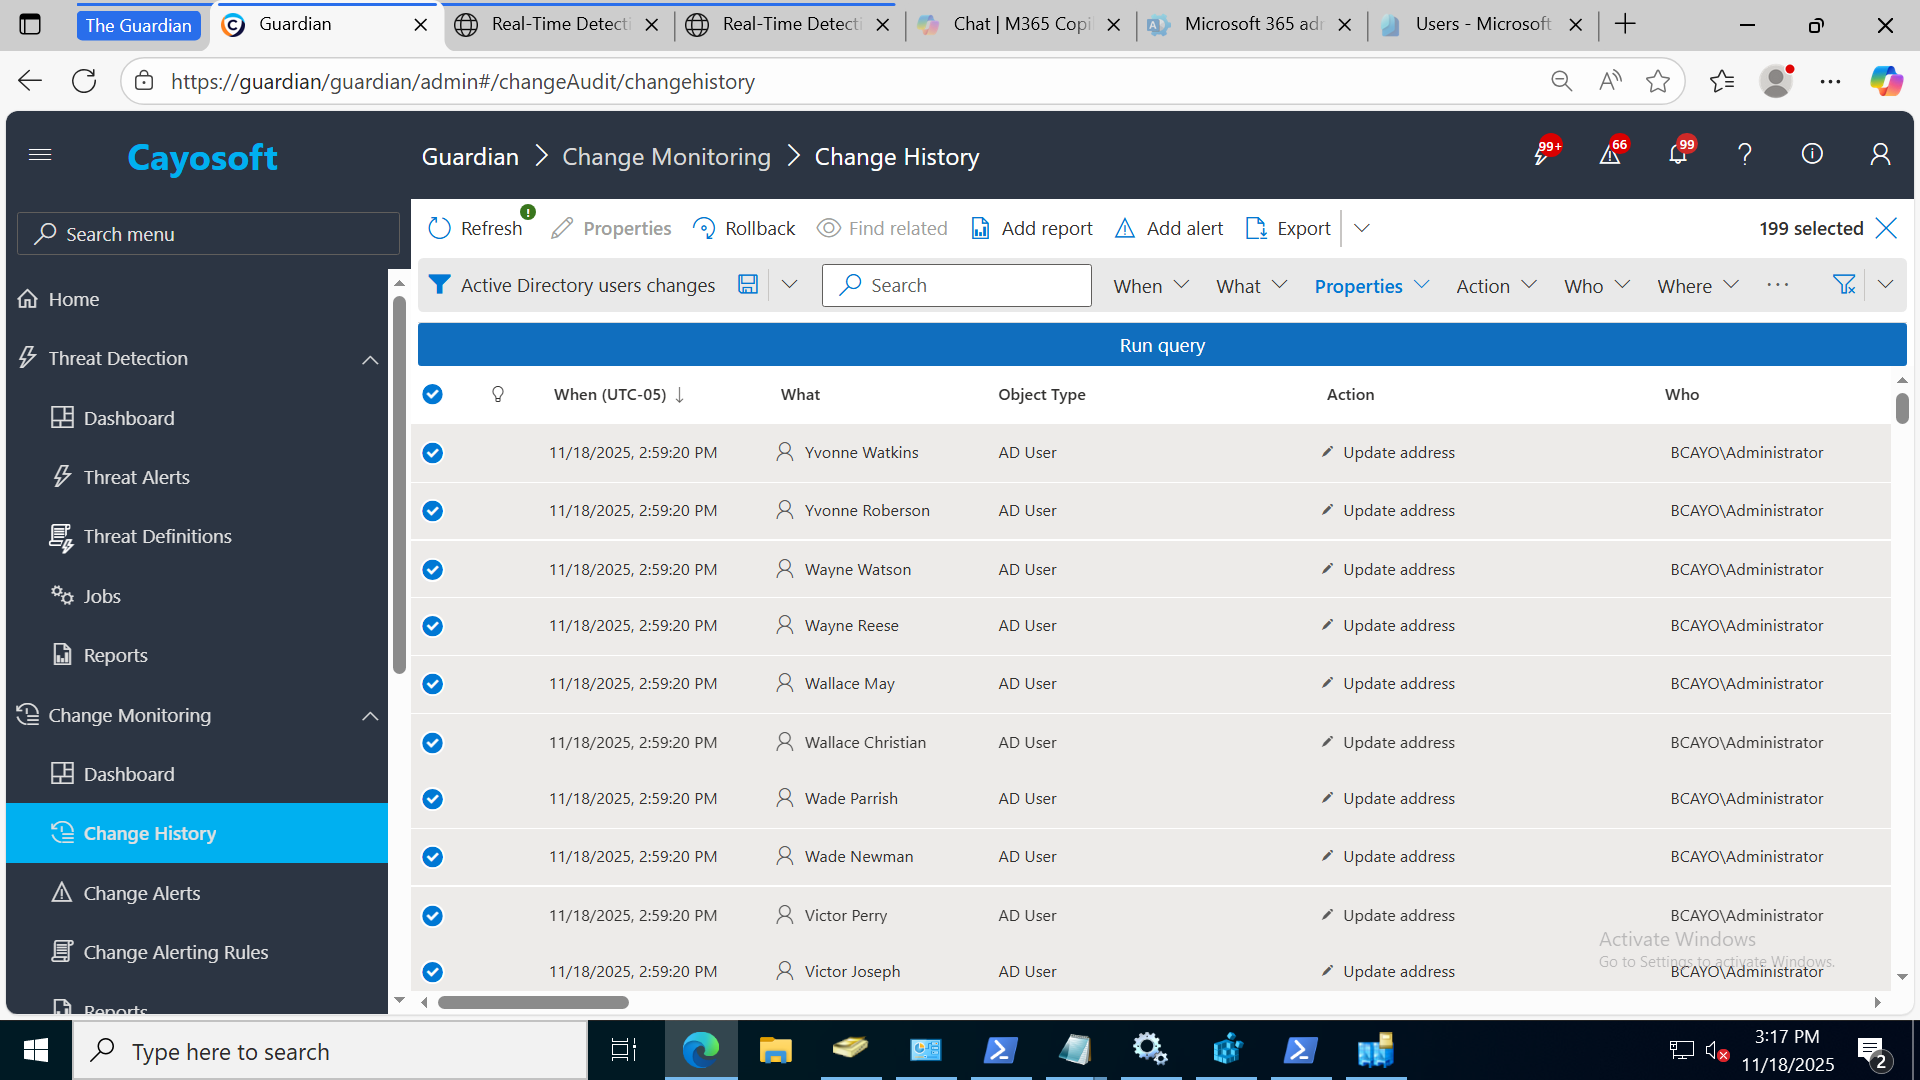Click the Export file icon
This screenshot has height=1080, width=1920.
pos(1256,228)
